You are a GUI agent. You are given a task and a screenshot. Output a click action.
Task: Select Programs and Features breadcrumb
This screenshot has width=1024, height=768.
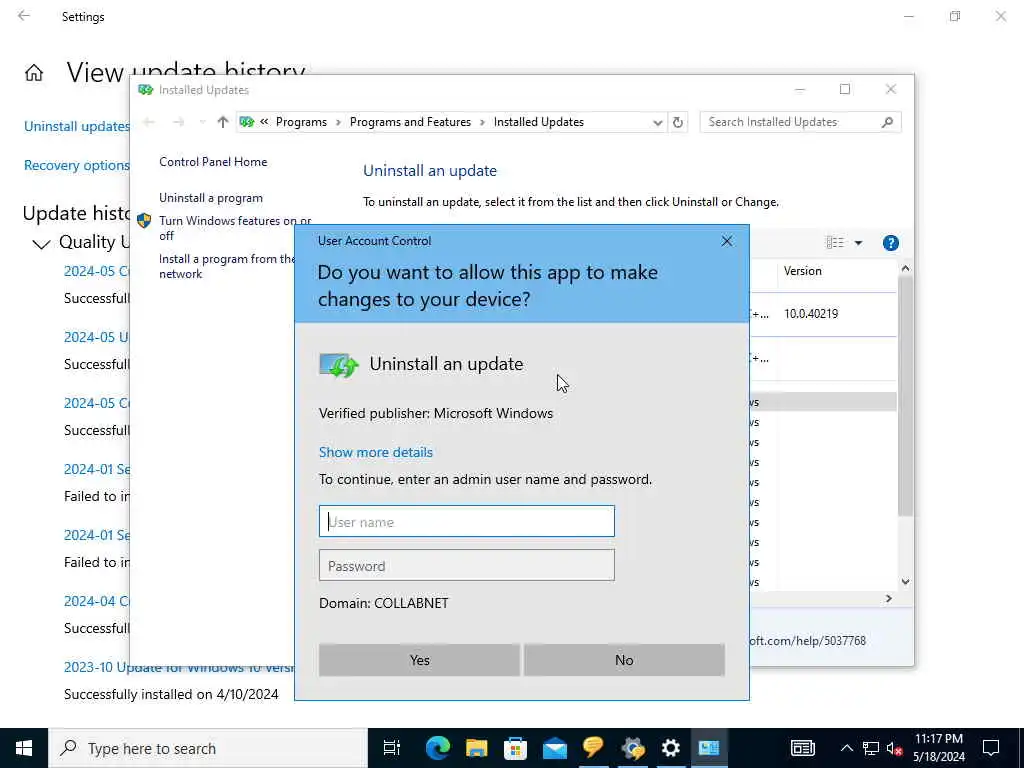pos(410,122)
